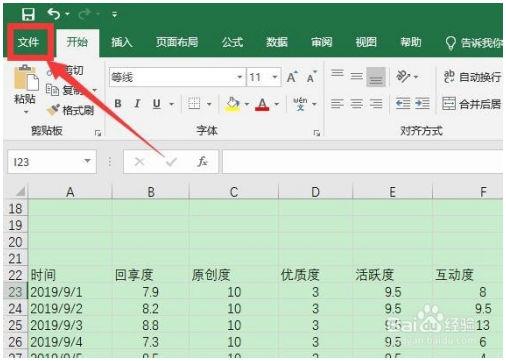The width and height of the screenshot is (506, 361).
Task: Click the Decrease Indent icon
Action: click(403, 104)
